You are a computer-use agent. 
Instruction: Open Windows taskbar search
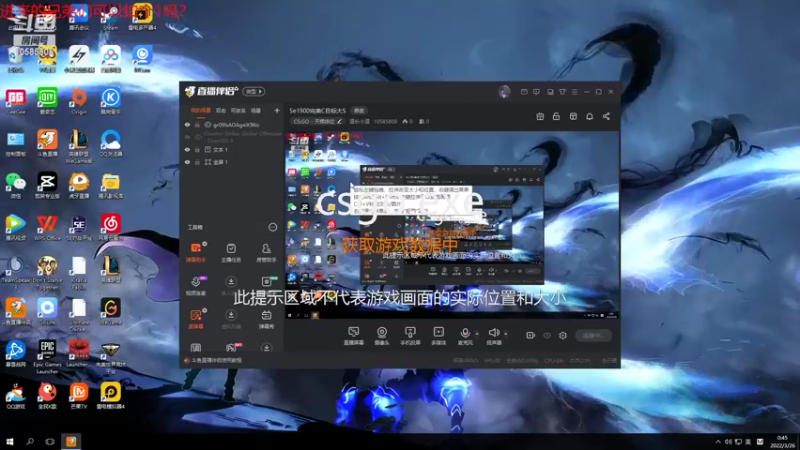point(30,441)
